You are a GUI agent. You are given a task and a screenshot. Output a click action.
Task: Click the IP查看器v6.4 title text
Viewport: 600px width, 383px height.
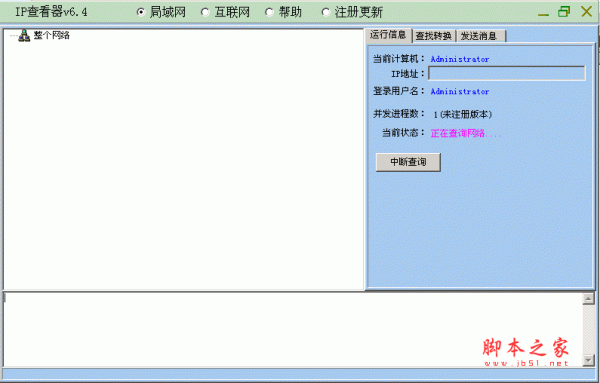[51, 12]
